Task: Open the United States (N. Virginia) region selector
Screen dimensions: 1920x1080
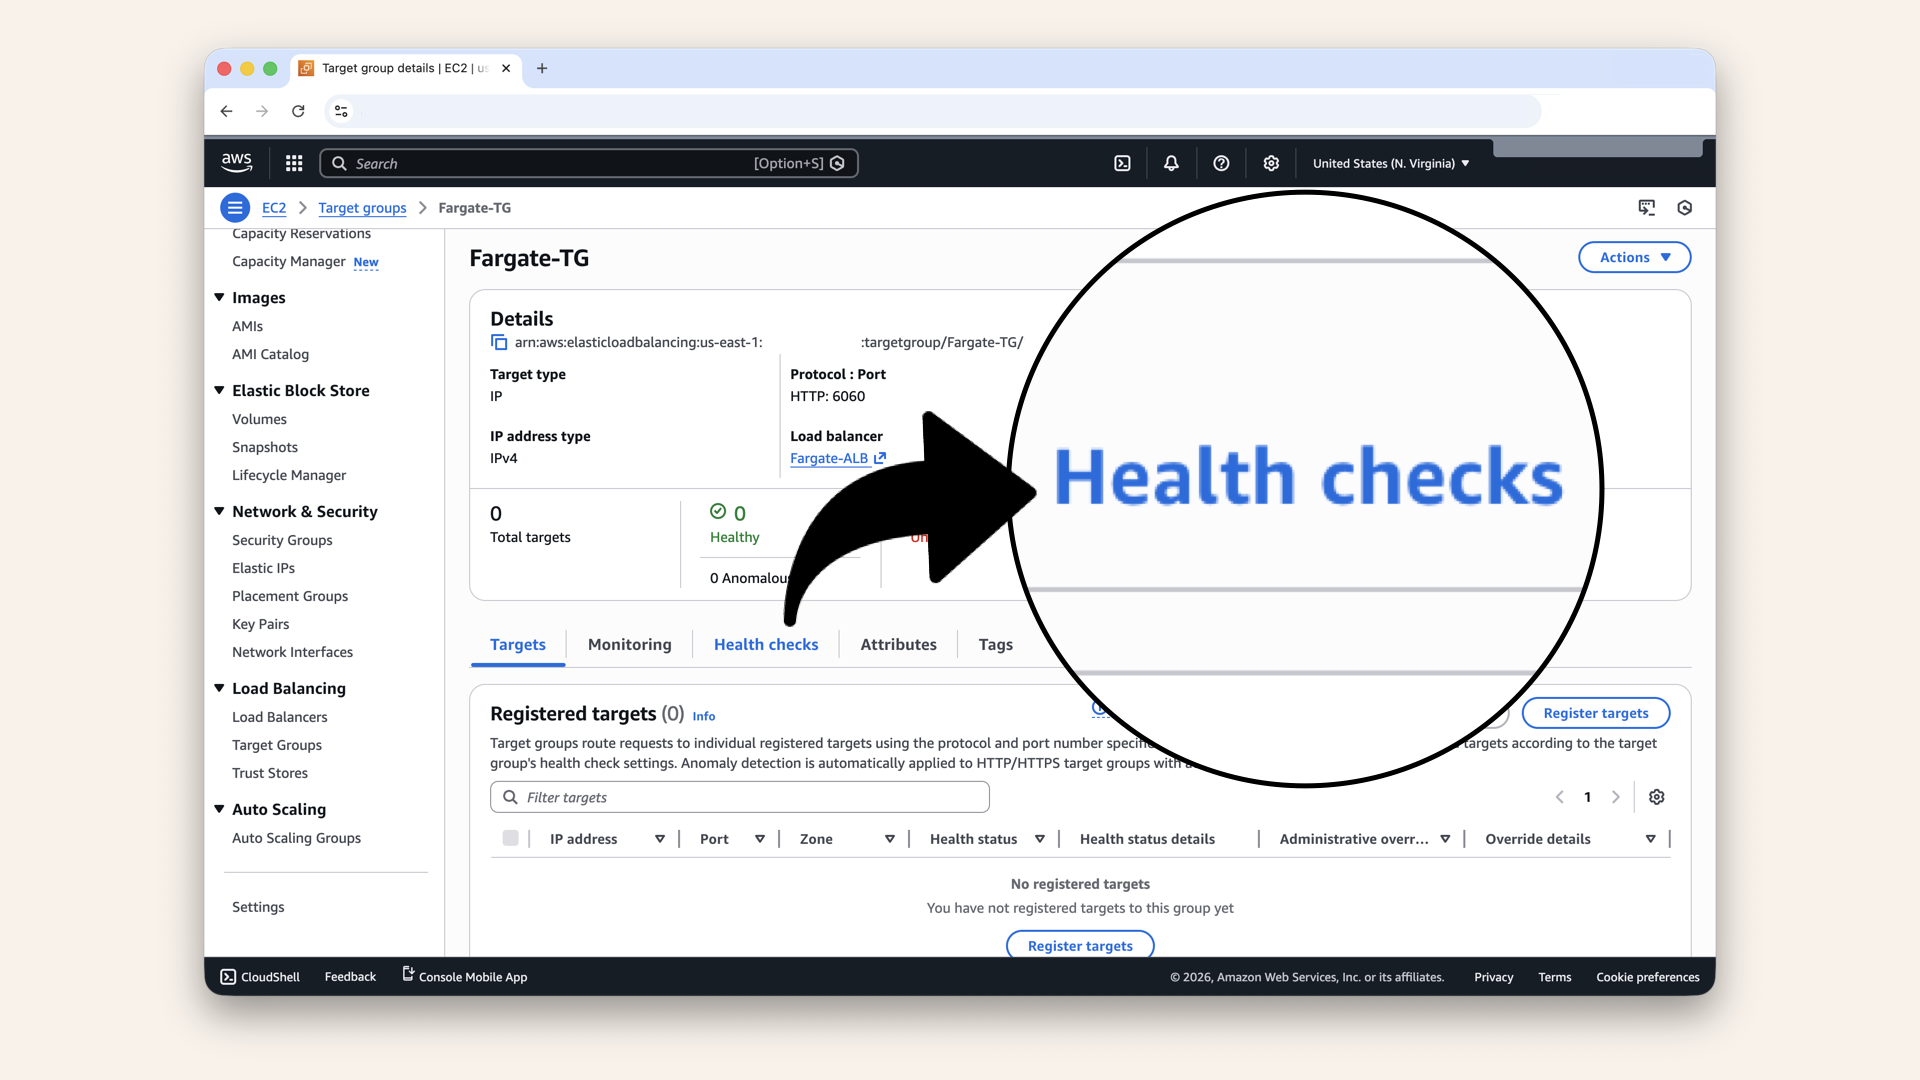Action: click(1389, 163)
